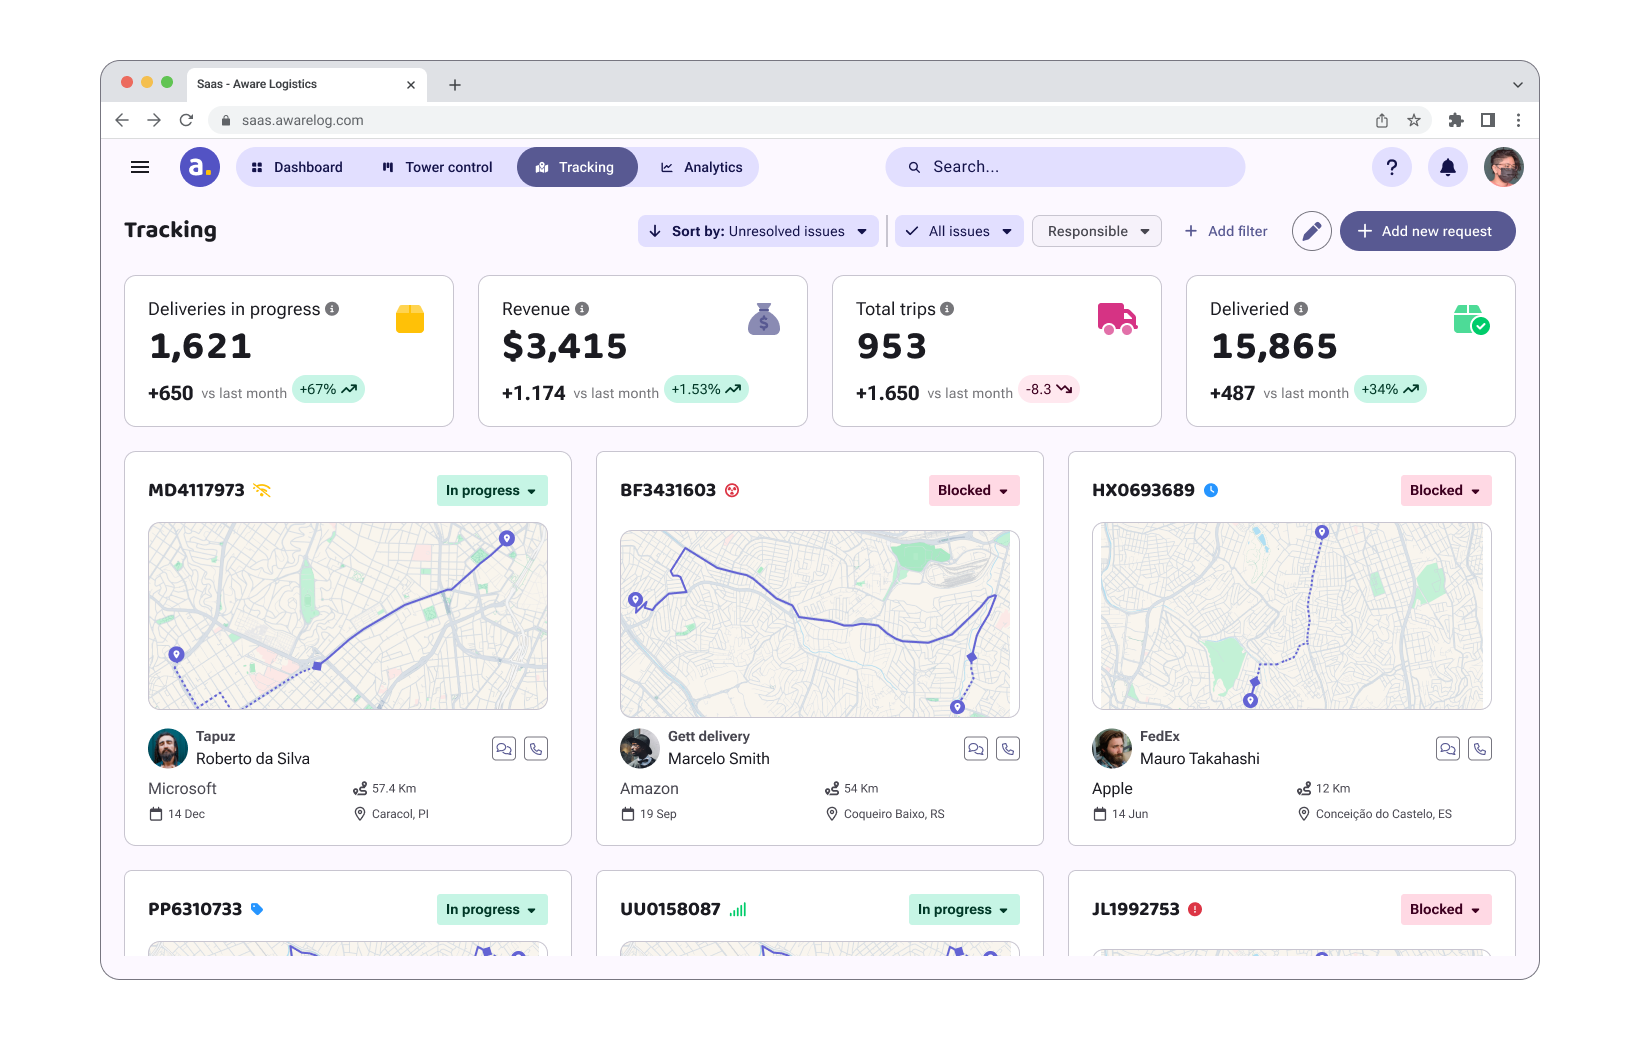Go back in browser
Viewport: 1640px width, 1040px height.
[122, 120]
